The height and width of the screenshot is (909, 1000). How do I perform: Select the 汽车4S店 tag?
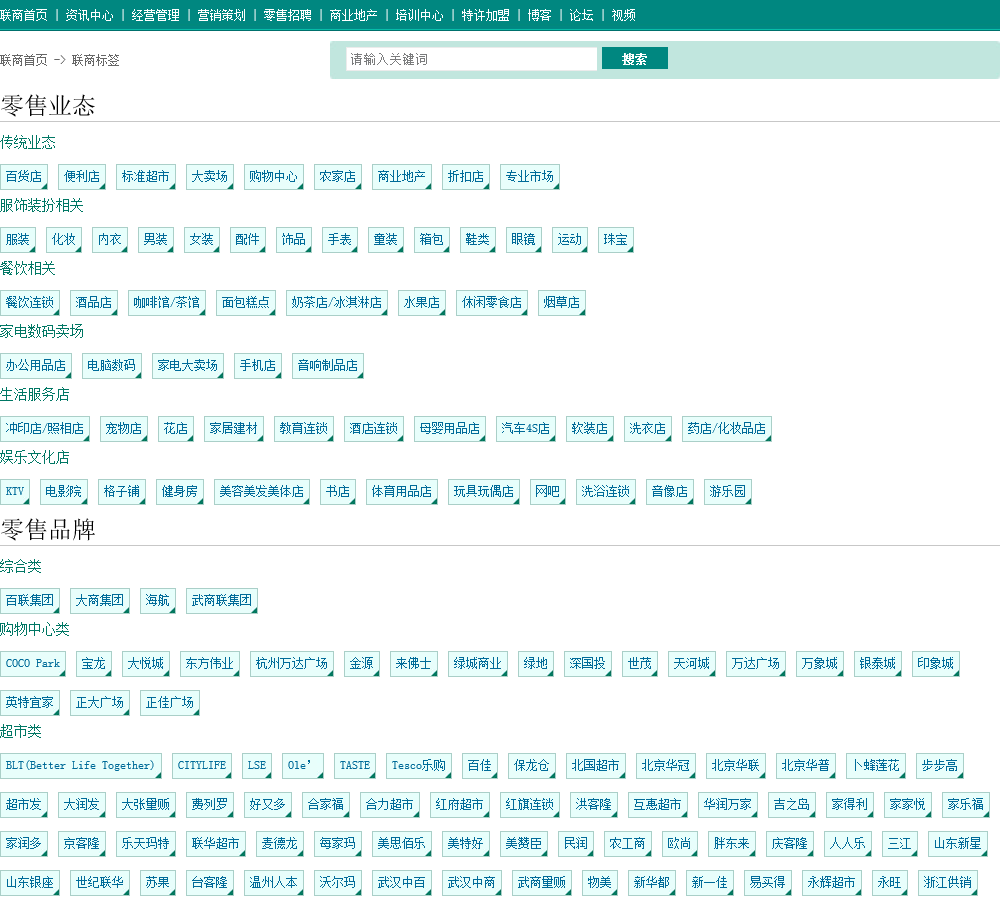click(x=526, y=429)
